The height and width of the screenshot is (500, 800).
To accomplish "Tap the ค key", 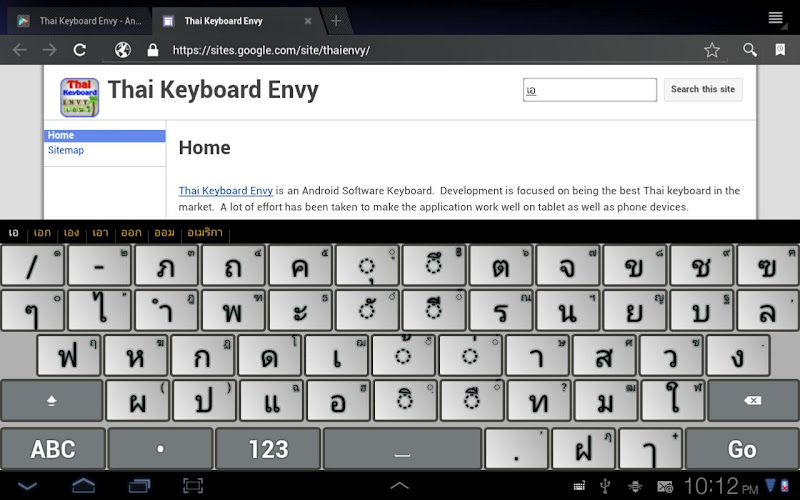I will (300, 266).
